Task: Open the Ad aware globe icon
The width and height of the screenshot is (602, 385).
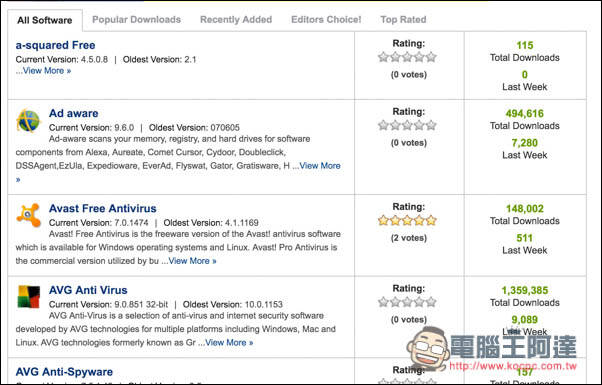Action: point(28,121)
